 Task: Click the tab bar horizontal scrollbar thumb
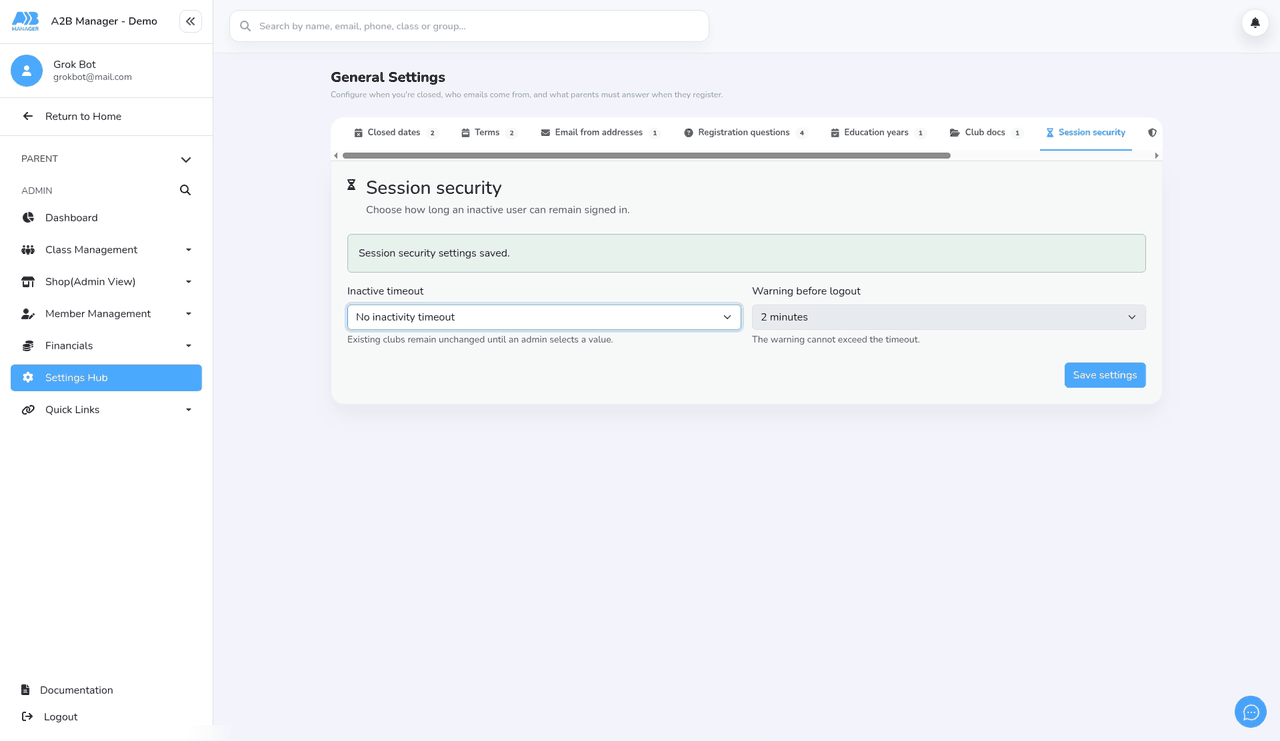coord(646,156)
